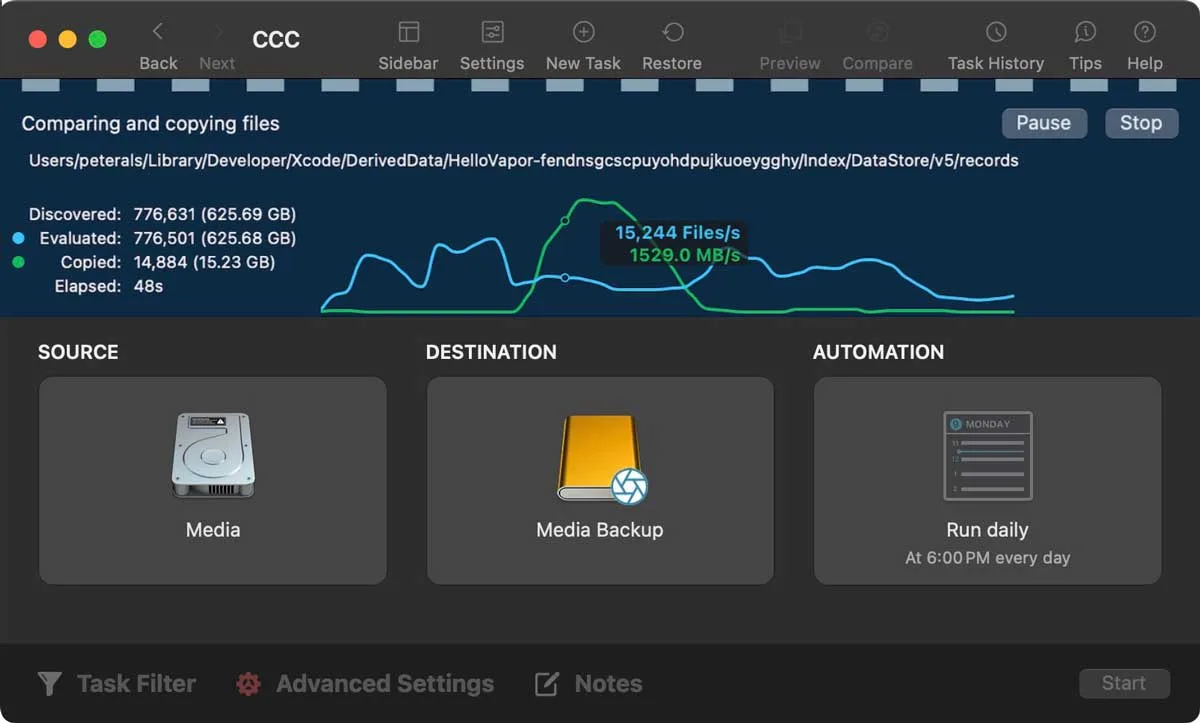Select the Media source drive
Image resolution: width=1200 pixels, height=723 pixels.
point(213,480)
